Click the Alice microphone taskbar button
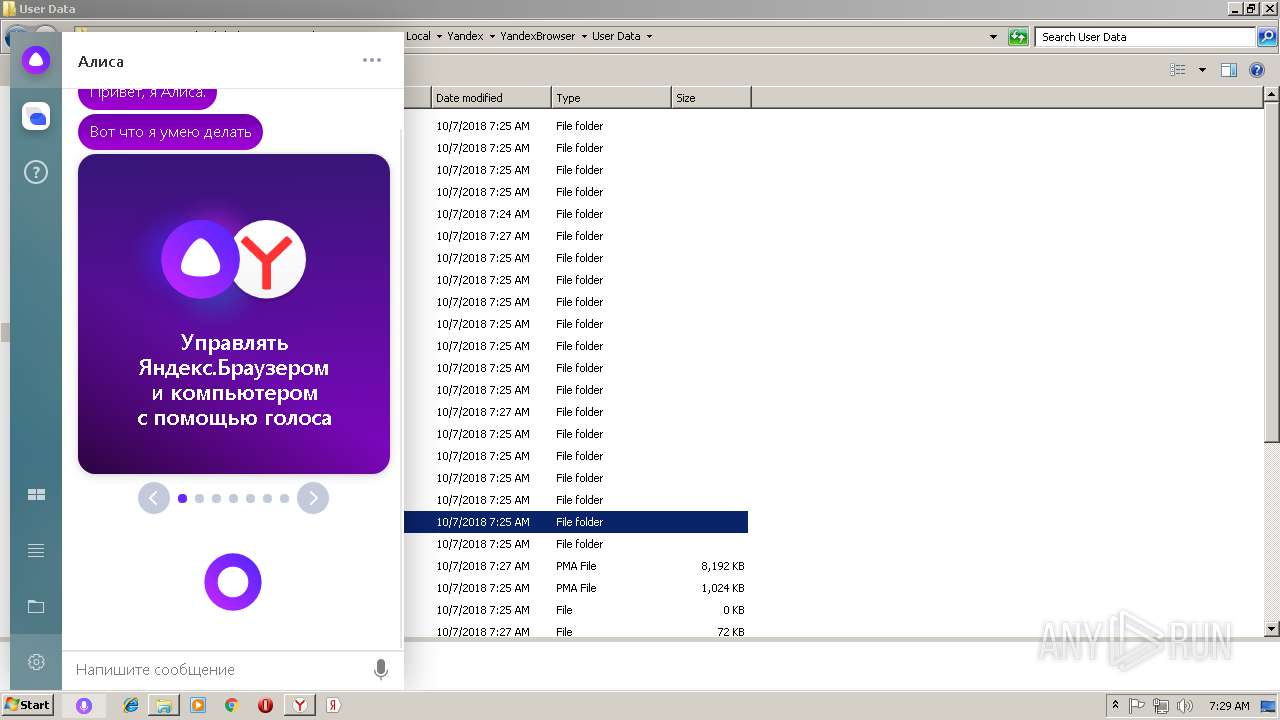The height and width of the screenshot is (720, 1280). (84, 705)
